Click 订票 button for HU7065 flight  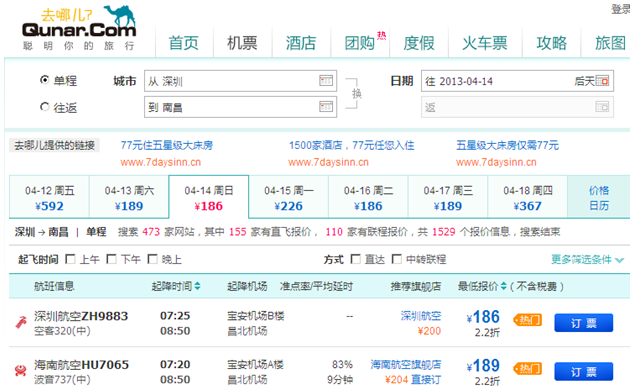pyautogui.click(x=584, y=371)
